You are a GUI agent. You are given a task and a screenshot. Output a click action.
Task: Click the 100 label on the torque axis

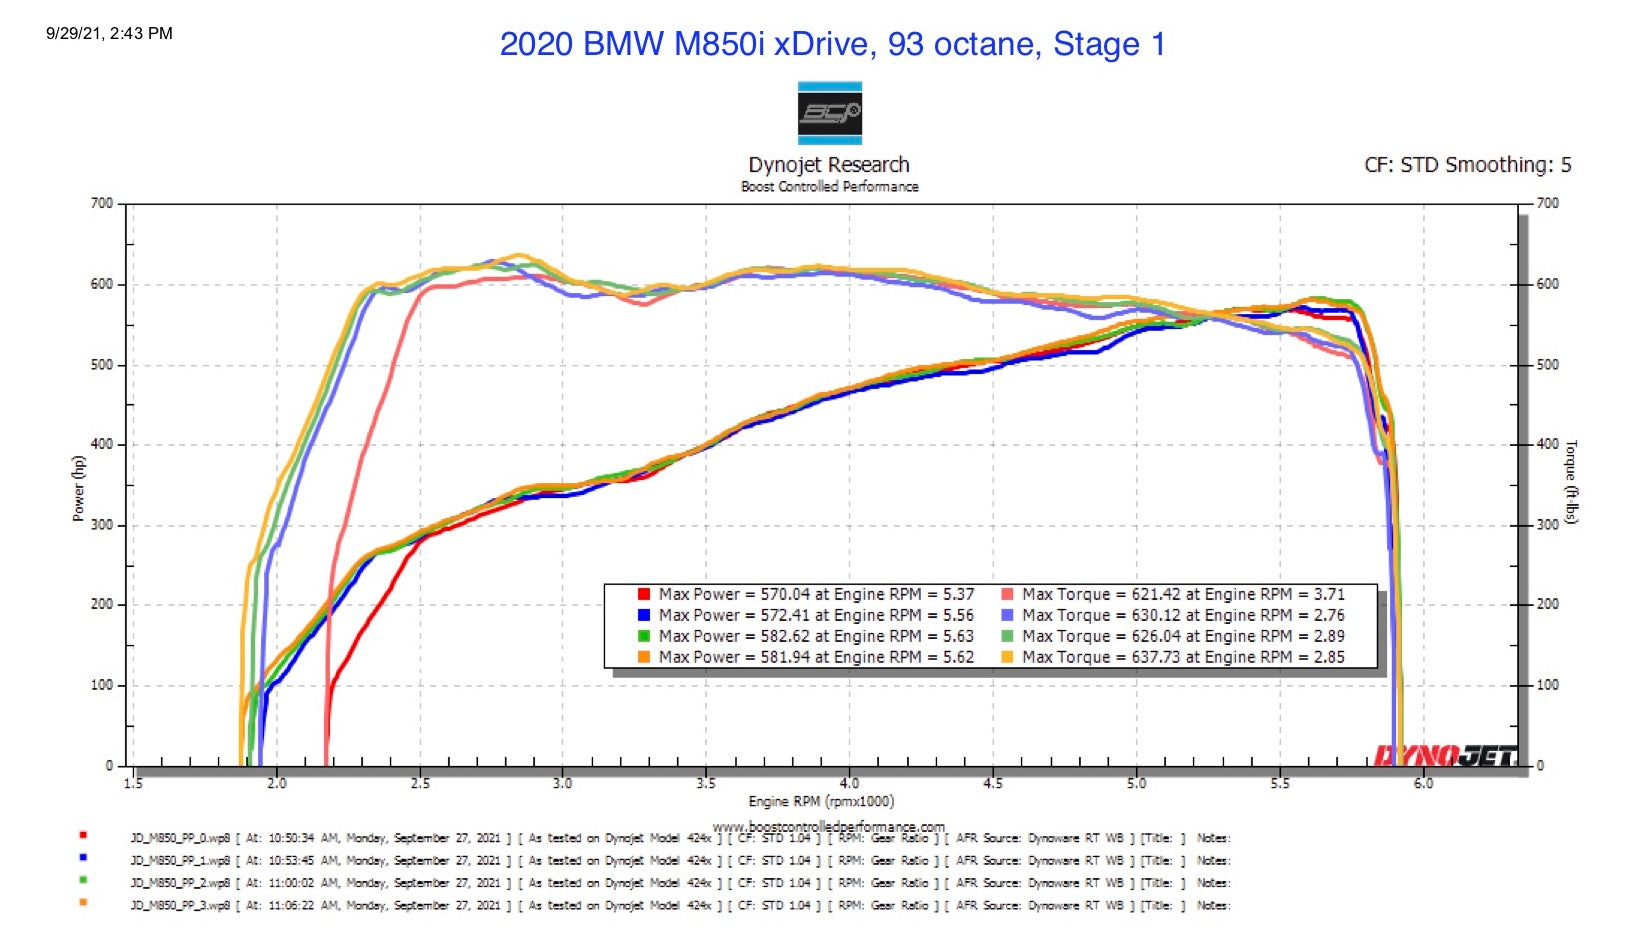pyautogui.click(x=1547, y=685)
